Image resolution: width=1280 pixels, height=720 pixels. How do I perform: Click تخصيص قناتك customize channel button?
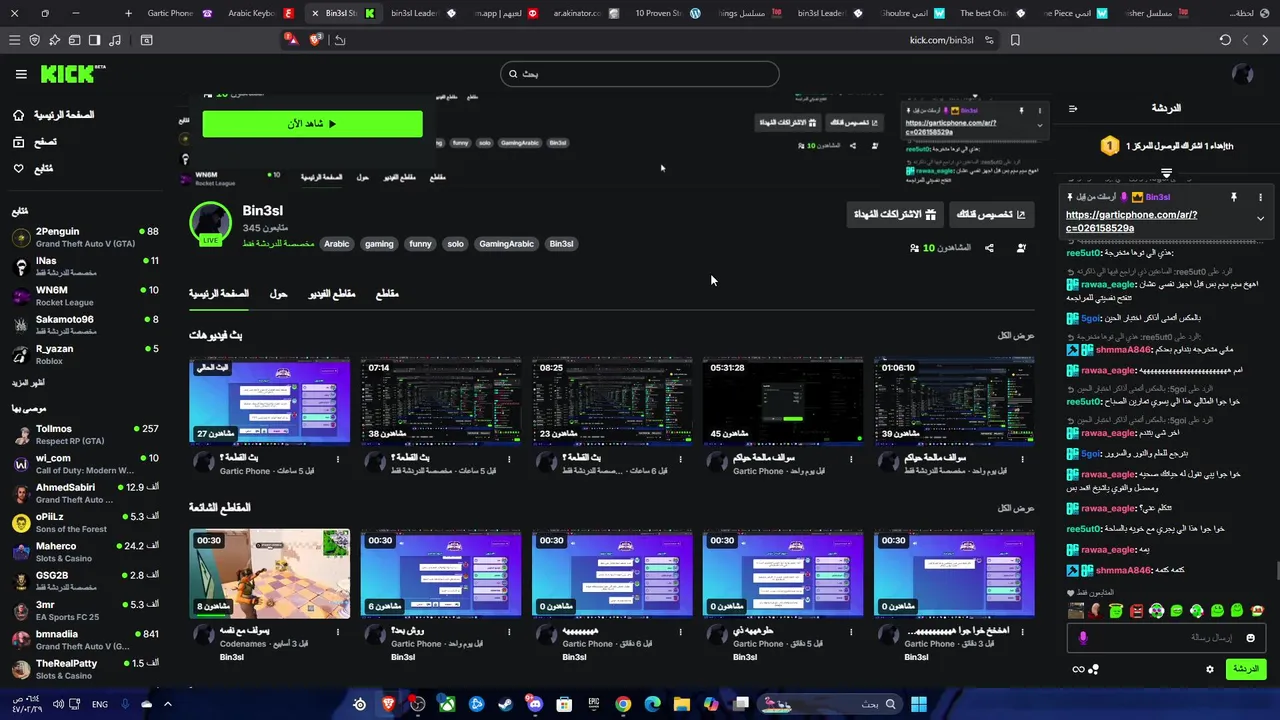point(990,214)
